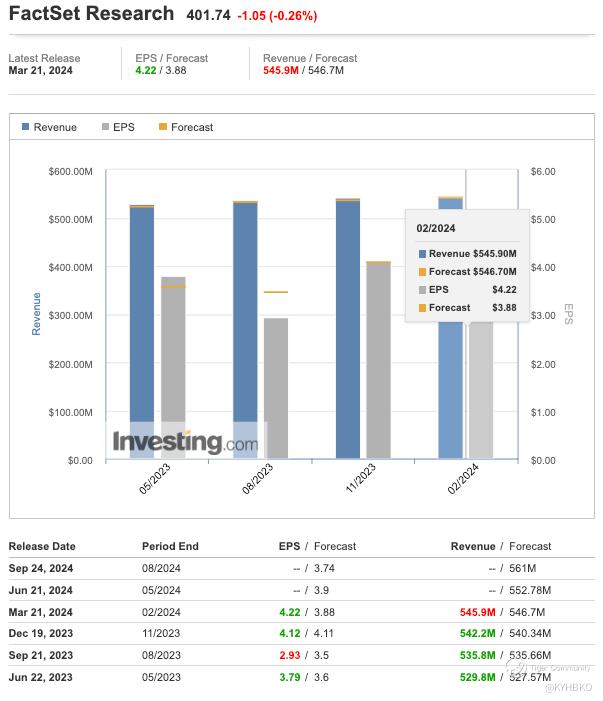Screen dimensions: 603x701
Task: Select the 08/2023 gray EPS bar
Action: pyautogui.click(x=276, y=388)
